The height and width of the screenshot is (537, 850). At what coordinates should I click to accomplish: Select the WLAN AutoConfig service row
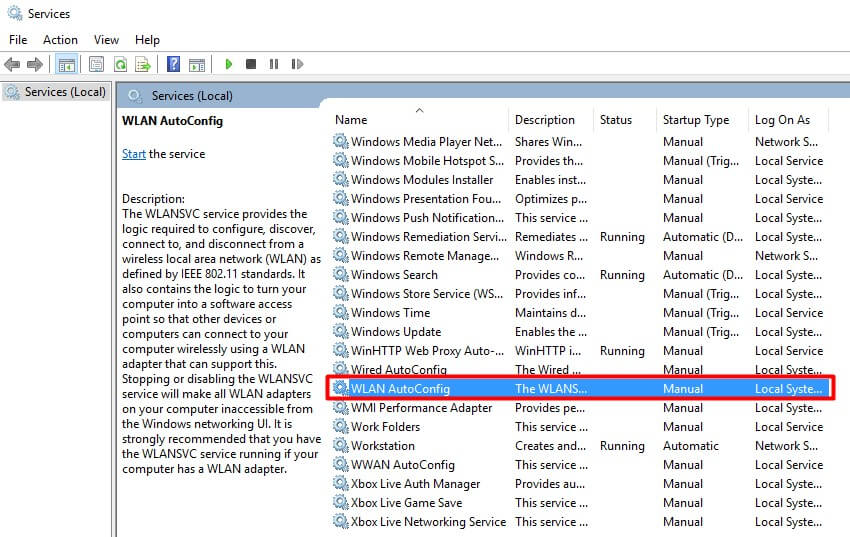coord(579,389)
